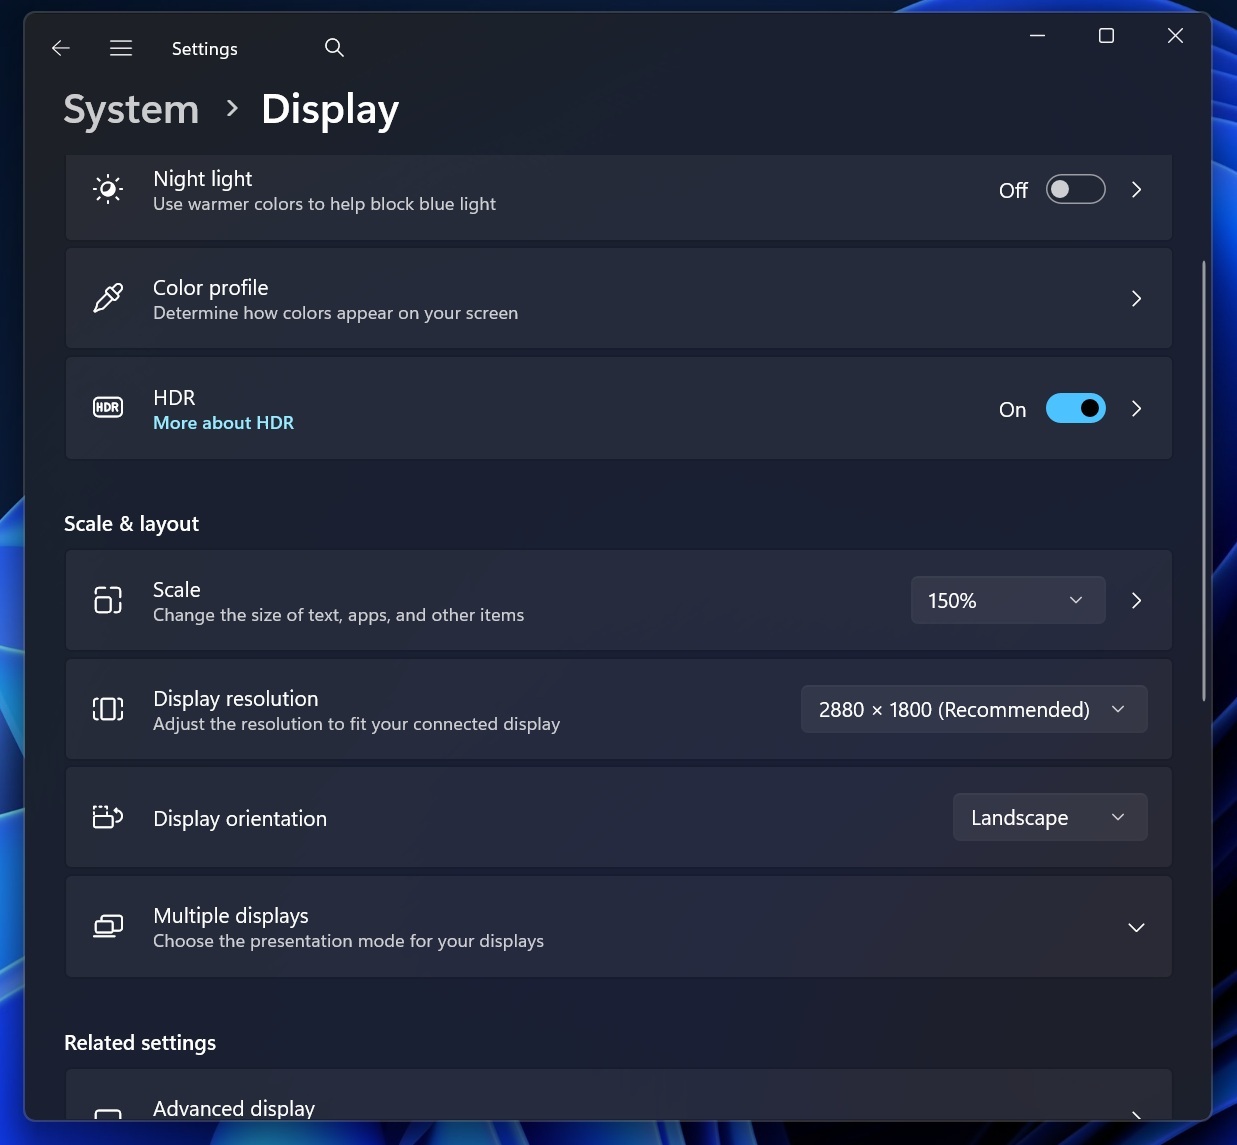Click the Color profile eyedropper icon
Image resolution: width=1237 pixels, height=1145 pixels.
[x=107, y=297]
